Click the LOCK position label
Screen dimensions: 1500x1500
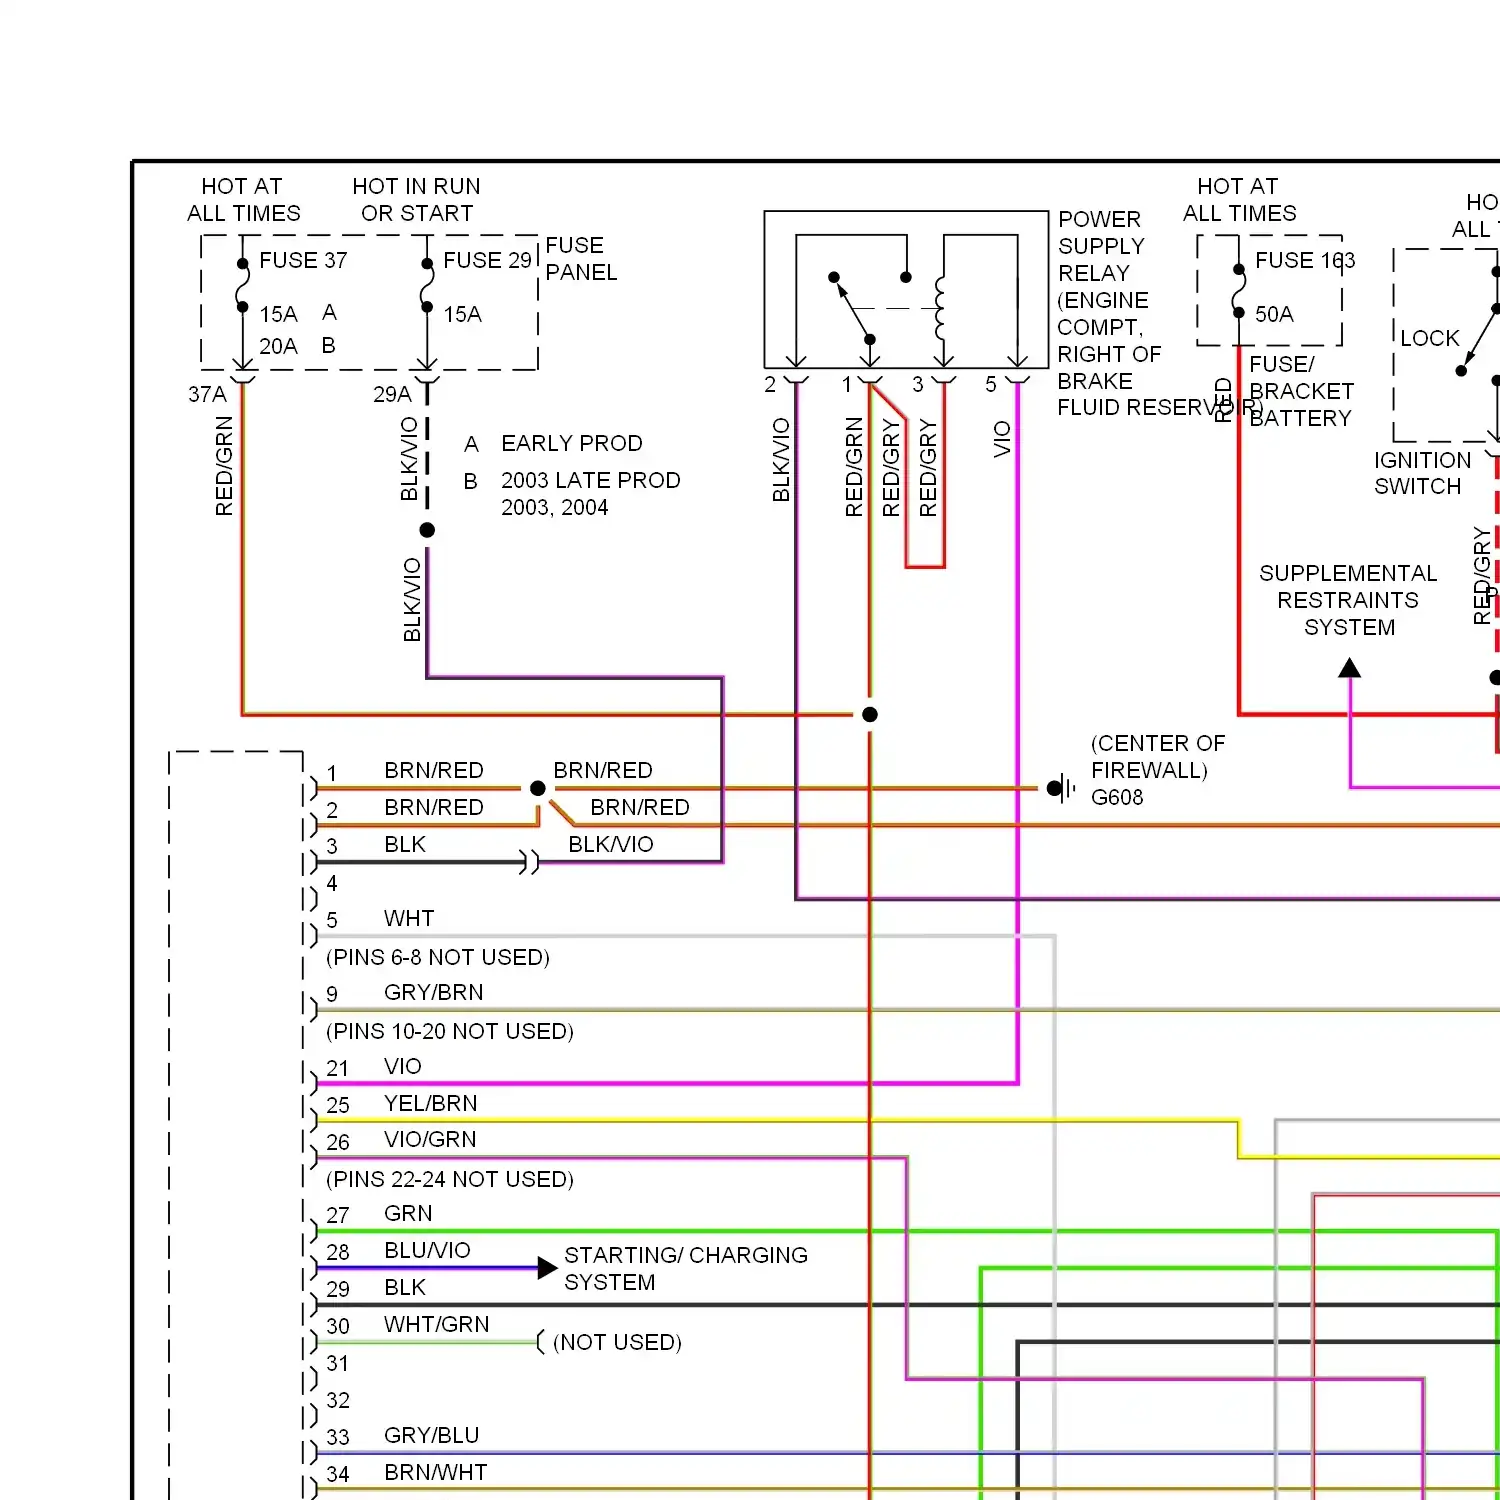tap(1430, 338)
